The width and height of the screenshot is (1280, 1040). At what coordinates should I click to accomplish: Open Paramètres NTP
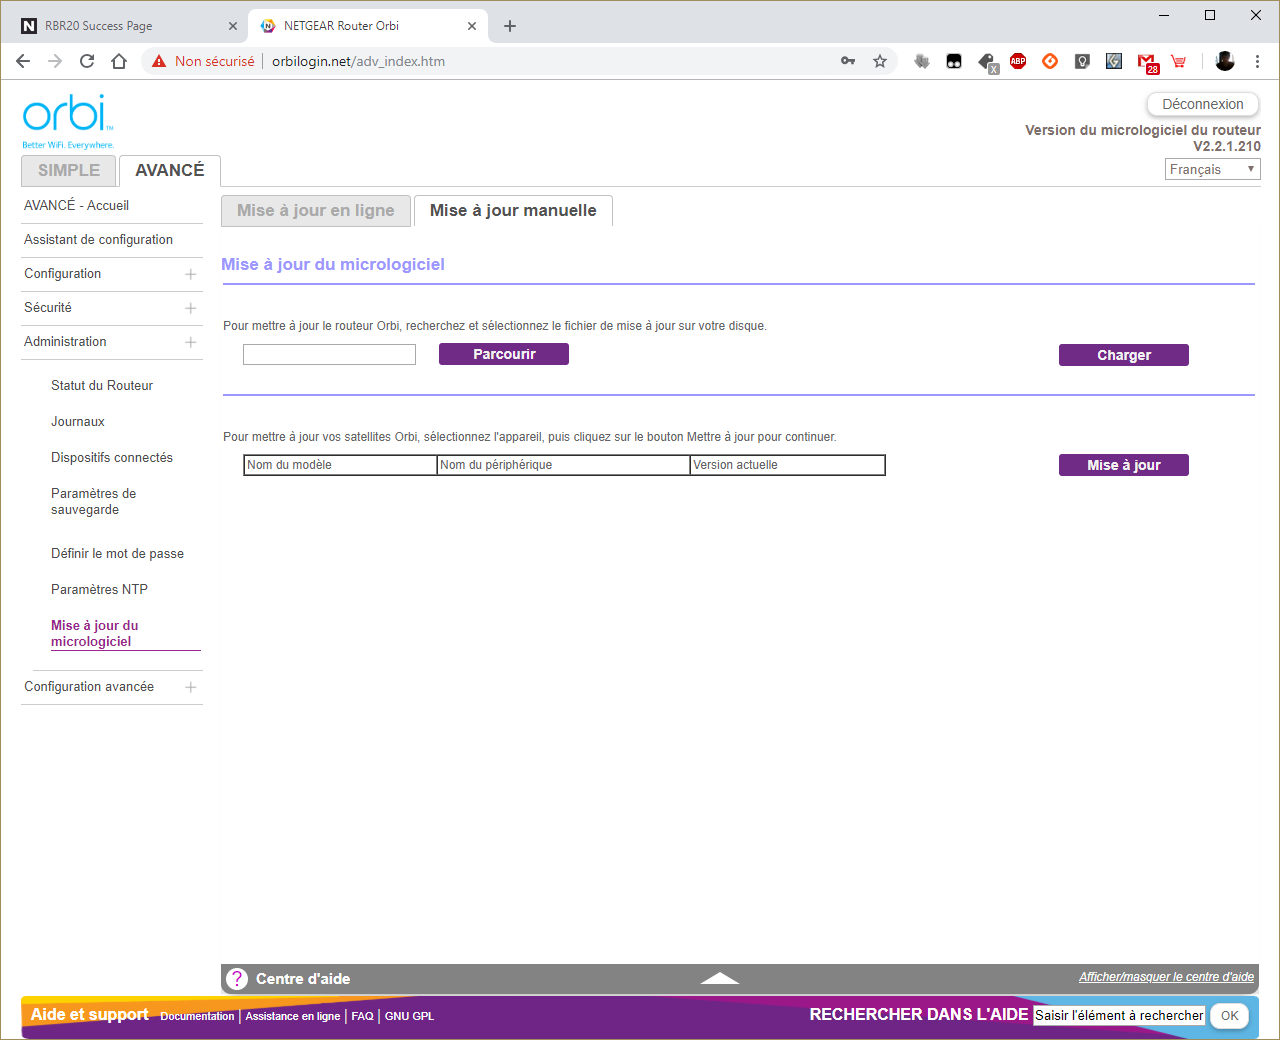click(99, 589)
